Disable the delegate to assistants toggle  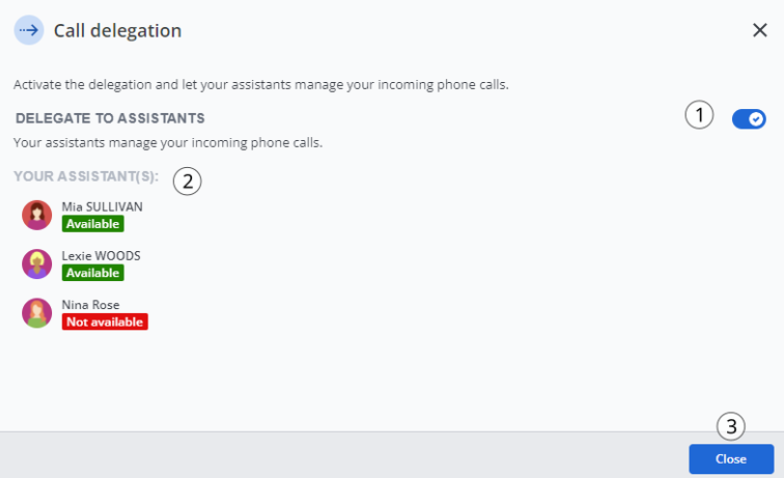coord(748,119)
